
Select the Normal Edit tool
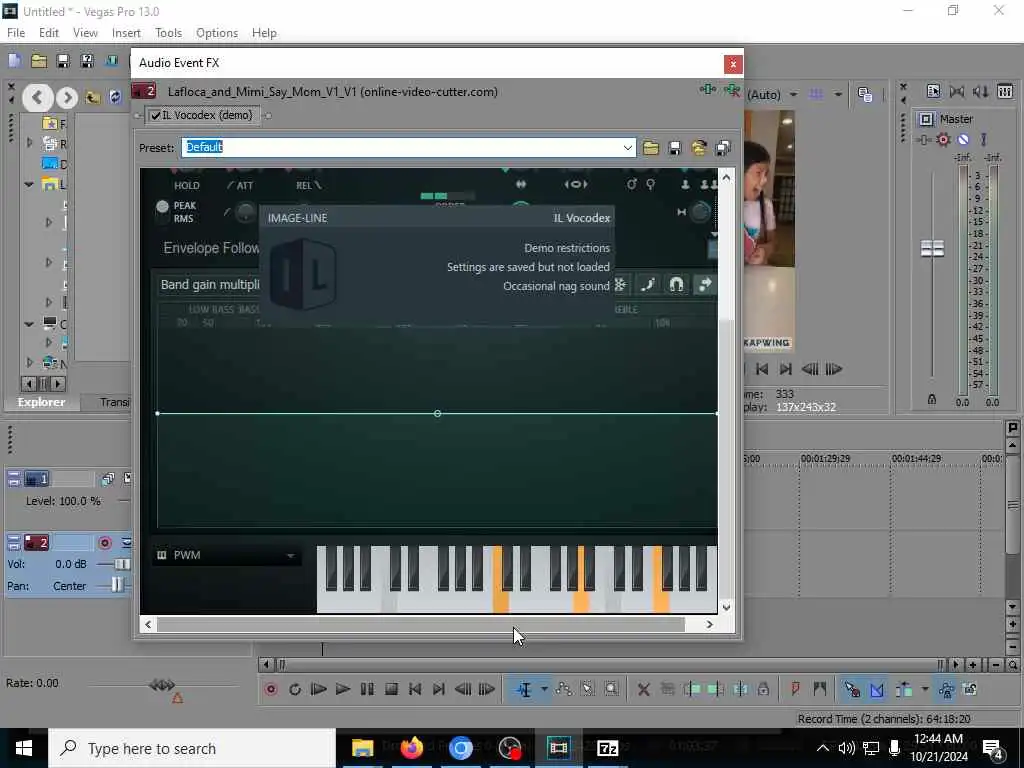click(x=524, y=689)
